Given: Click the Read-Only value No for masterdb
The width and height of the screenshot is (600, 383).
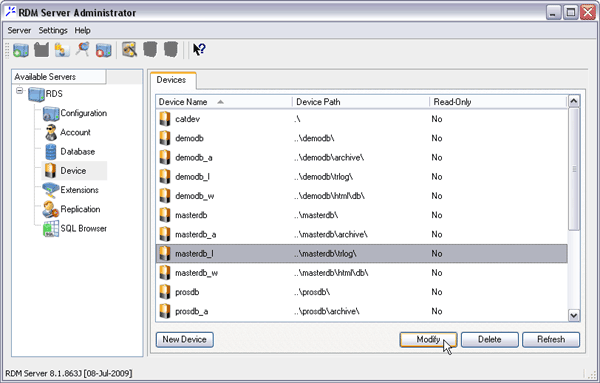Looking at the screenshot, I should (437, 215).
